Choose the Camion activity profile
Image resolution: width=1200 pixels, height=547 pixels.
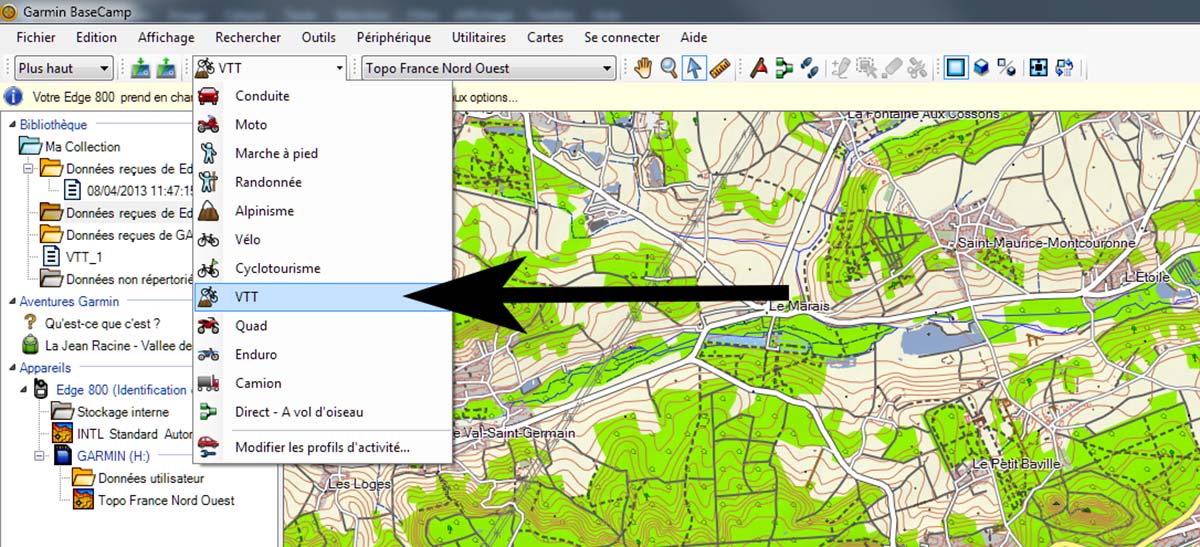click(323, 383)
